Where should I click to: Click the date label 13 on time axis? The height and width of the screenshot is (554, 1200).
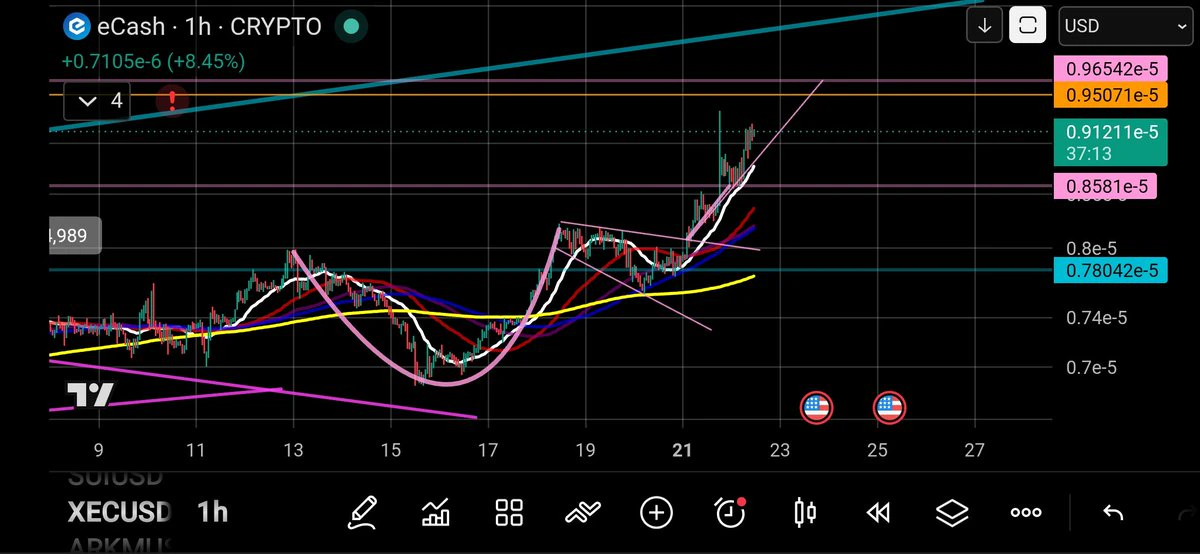tap(293, 449)
